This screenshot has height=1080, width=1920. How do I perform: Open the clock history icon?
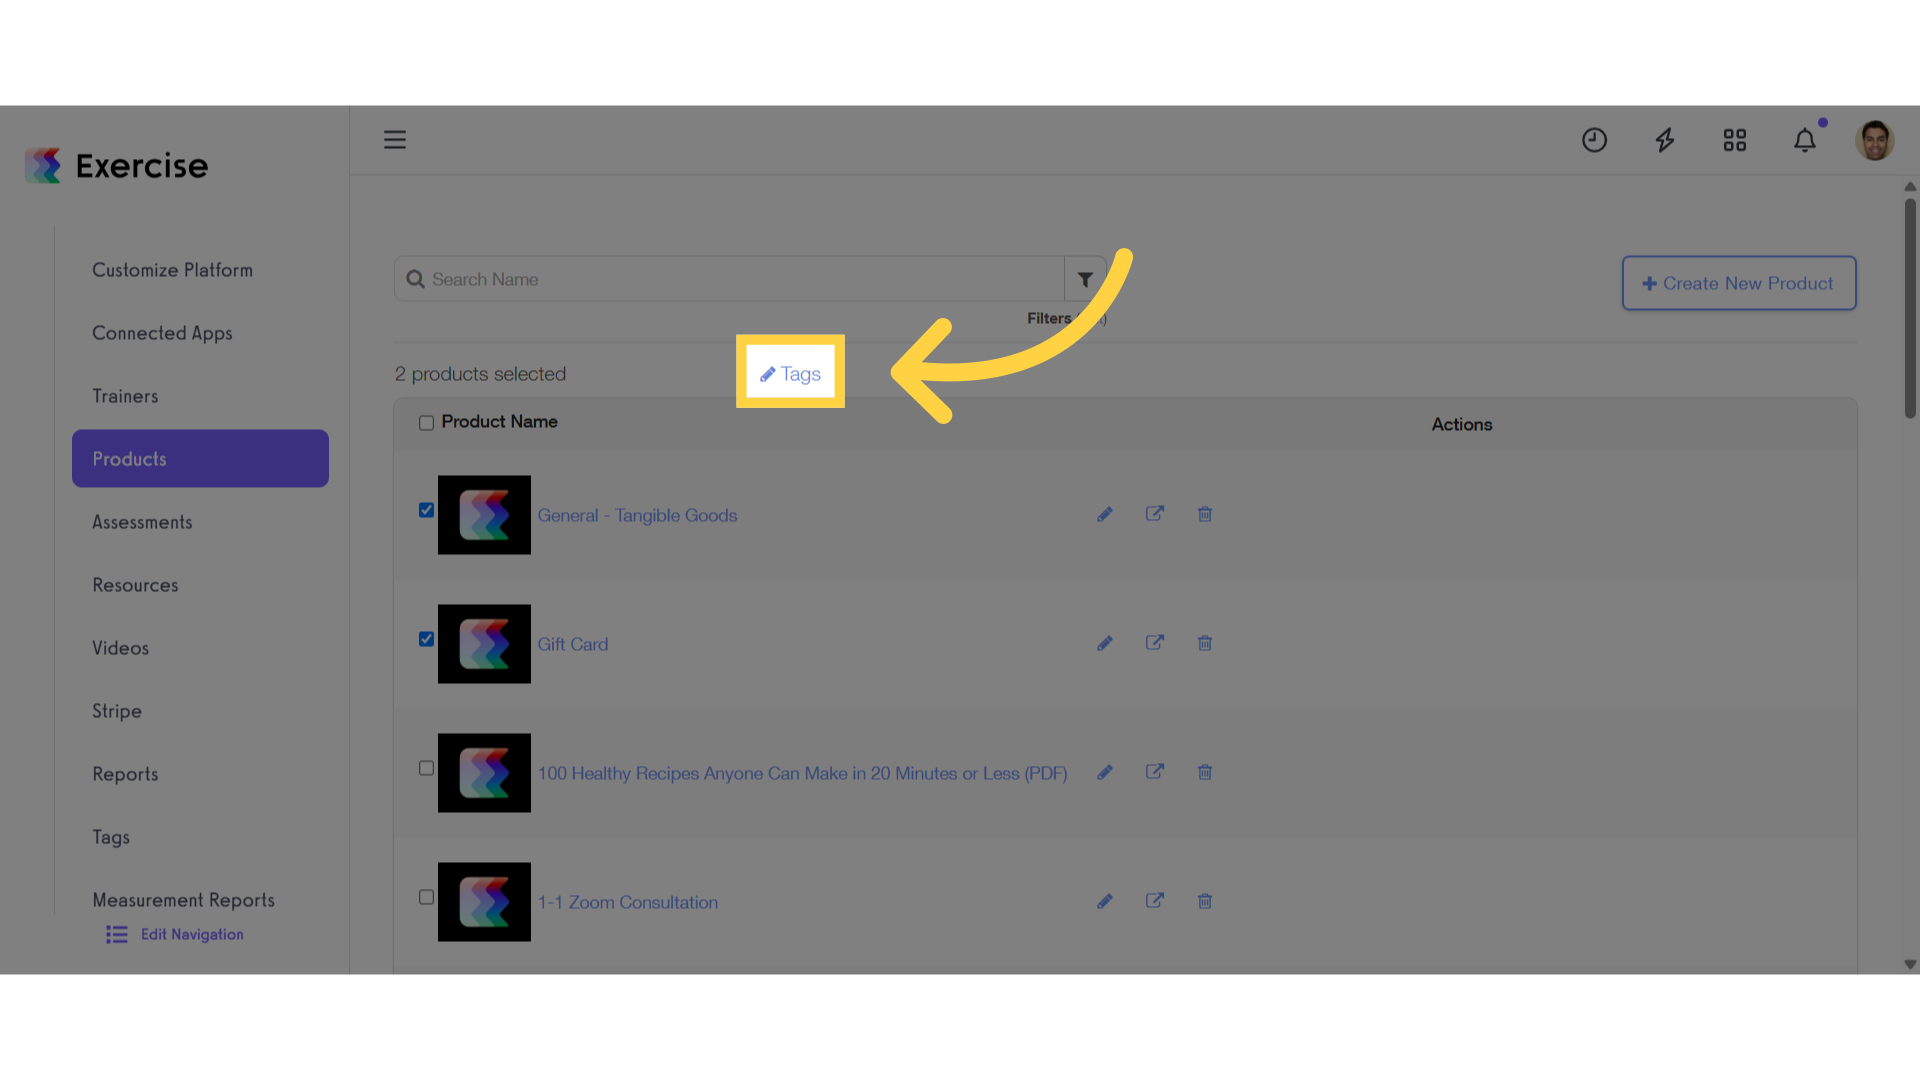click(x=1594, y=140)
